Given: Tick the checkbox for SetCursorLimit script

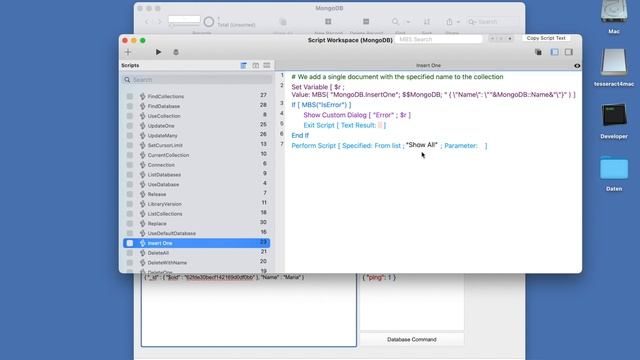Looking at the screenshot, I should [x=130, y=145].
